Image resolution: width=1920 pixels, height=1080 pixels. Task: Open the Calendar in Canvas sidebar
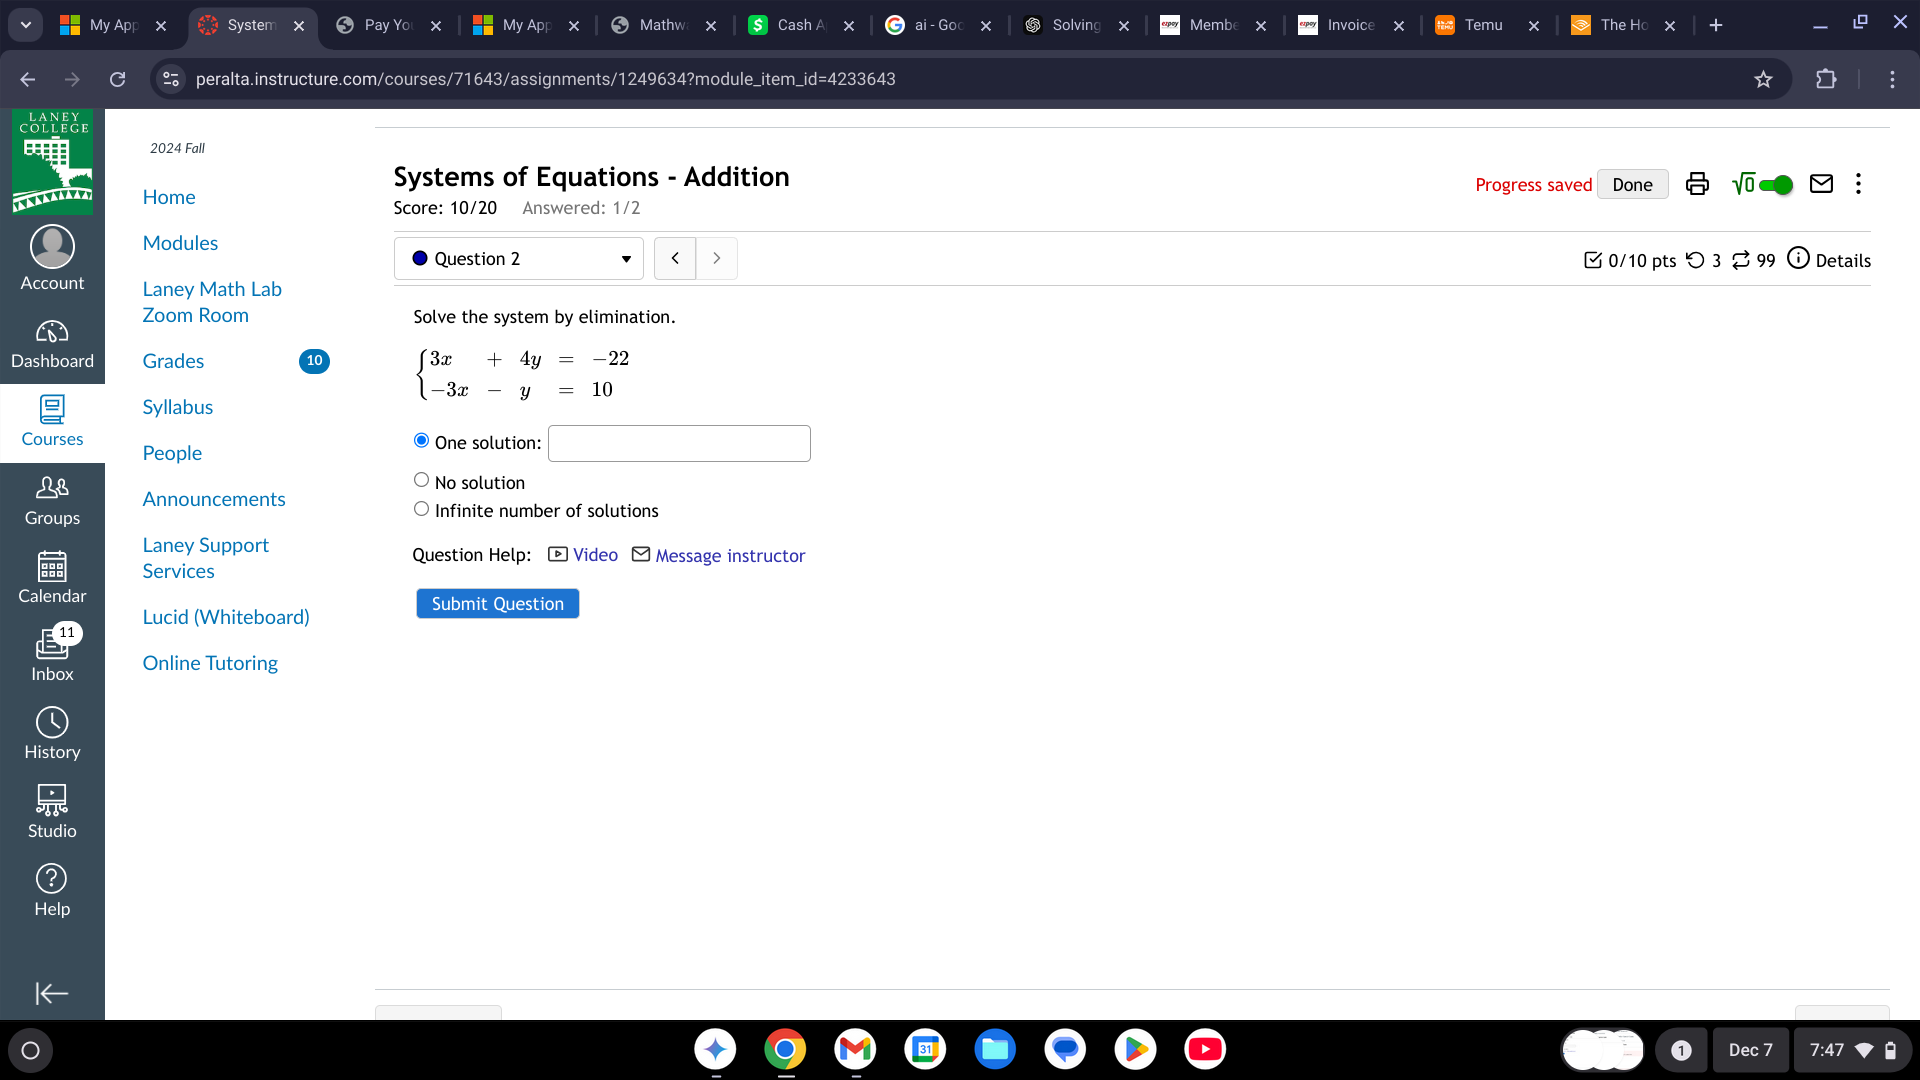pyautogui.click(x=52, y=577)
